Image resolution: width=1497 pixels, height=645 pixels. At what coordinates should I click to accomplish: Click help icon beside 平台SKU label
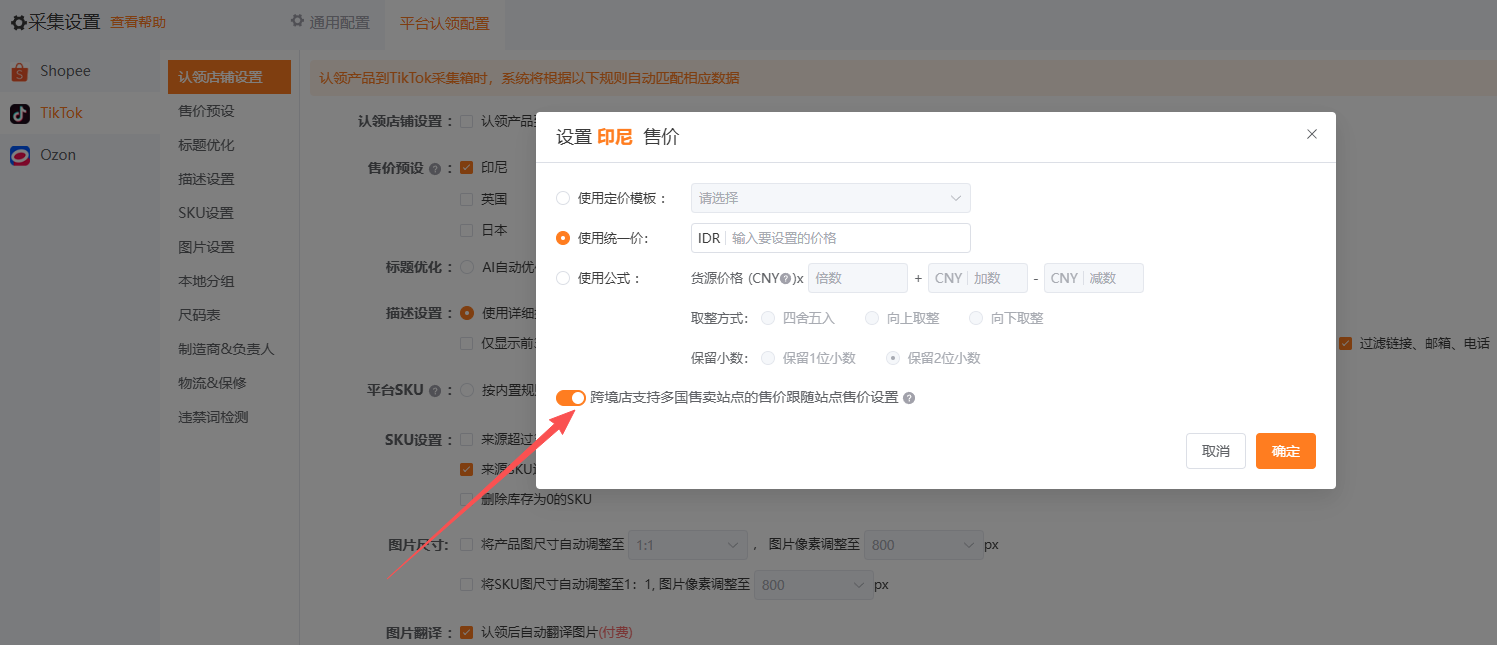(x=435, y=391)
